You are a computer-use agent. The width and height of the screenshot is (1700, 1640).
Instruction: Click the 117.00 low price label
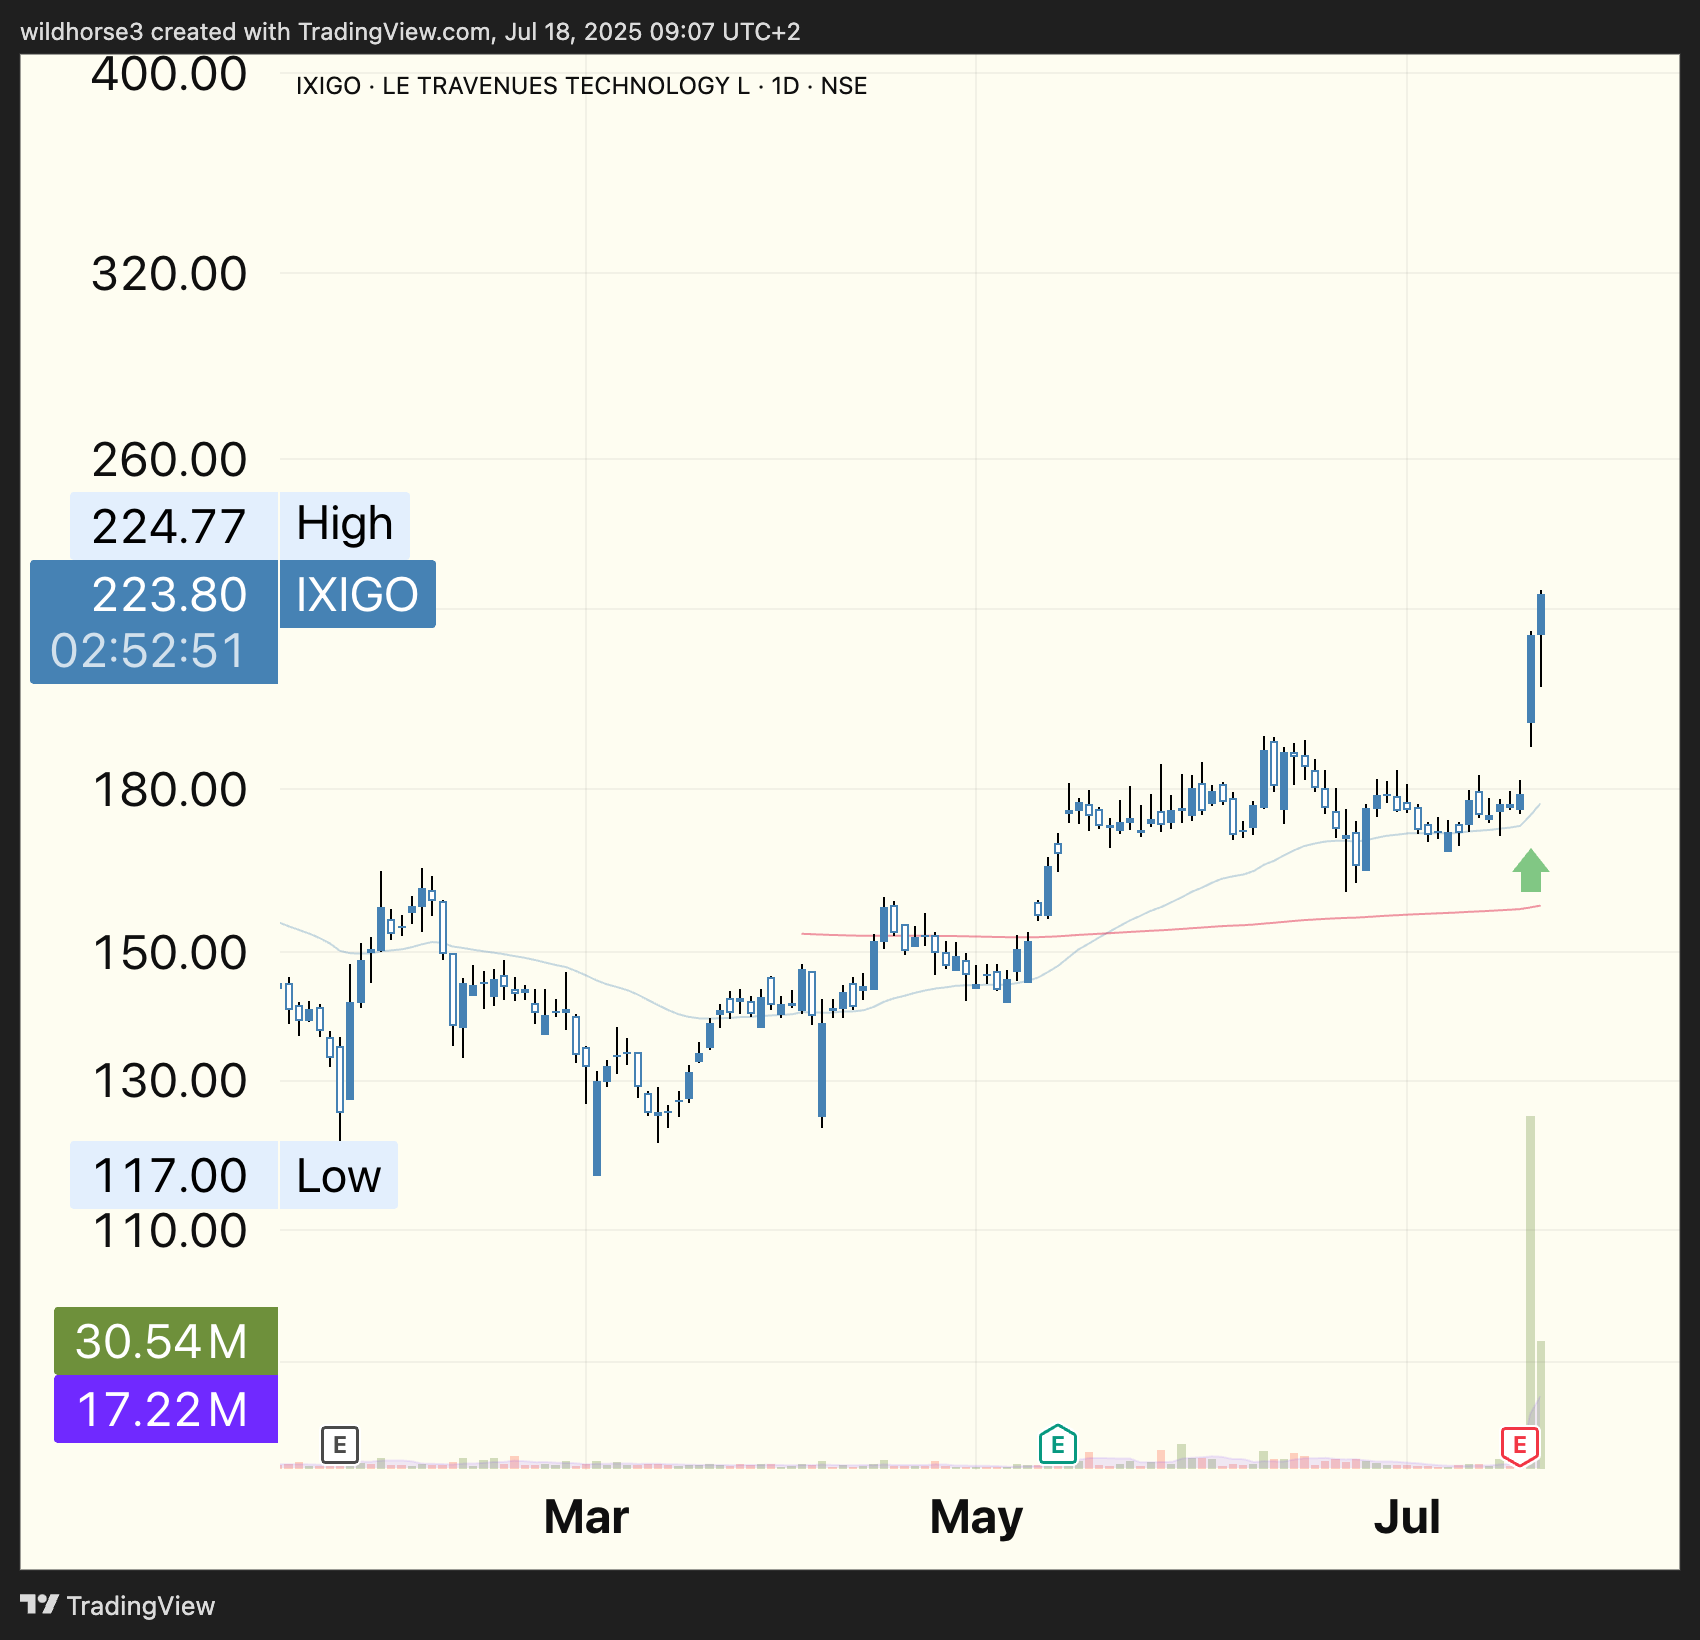(x=174, y=1175)
